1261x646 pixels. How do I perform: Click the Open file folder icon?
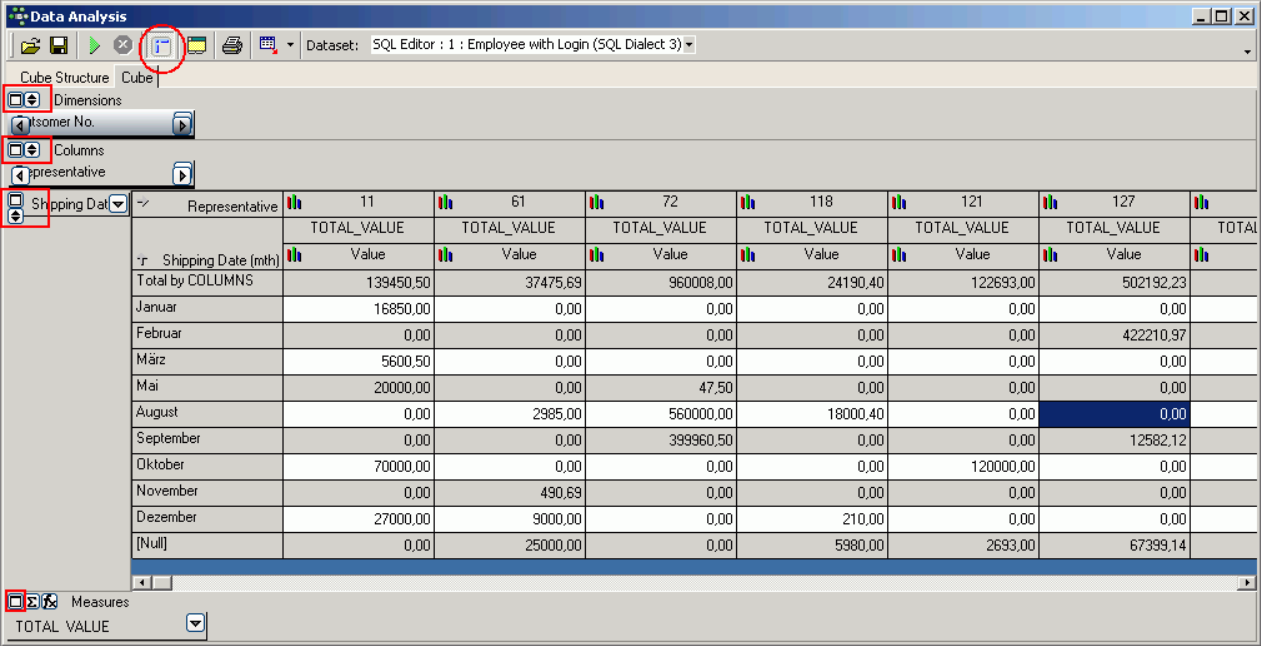point(30,45)
